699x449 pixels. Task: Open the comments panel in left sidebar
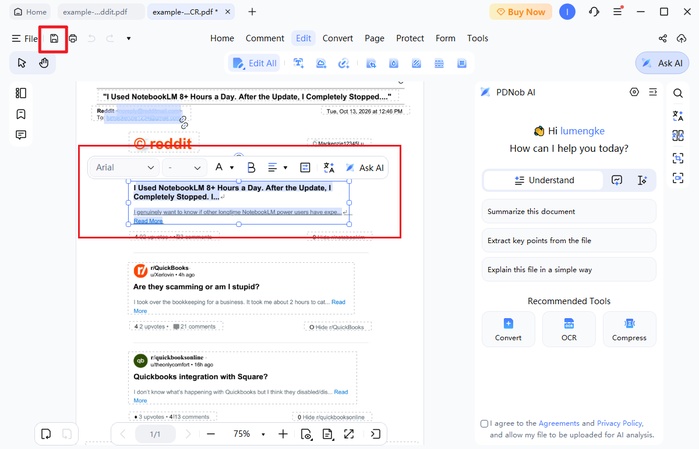coord(21,135)
